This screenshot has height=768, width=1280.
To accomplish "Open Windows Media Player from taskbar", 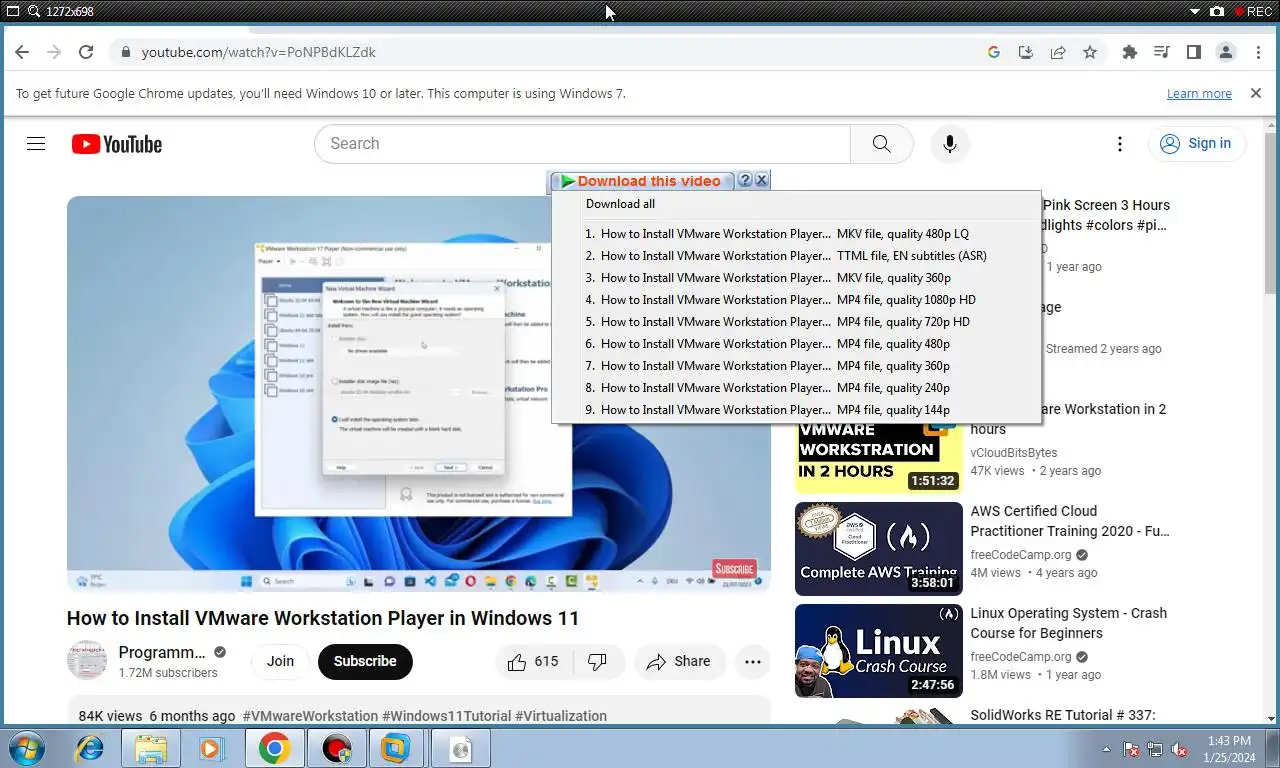I will pos(210,748).
